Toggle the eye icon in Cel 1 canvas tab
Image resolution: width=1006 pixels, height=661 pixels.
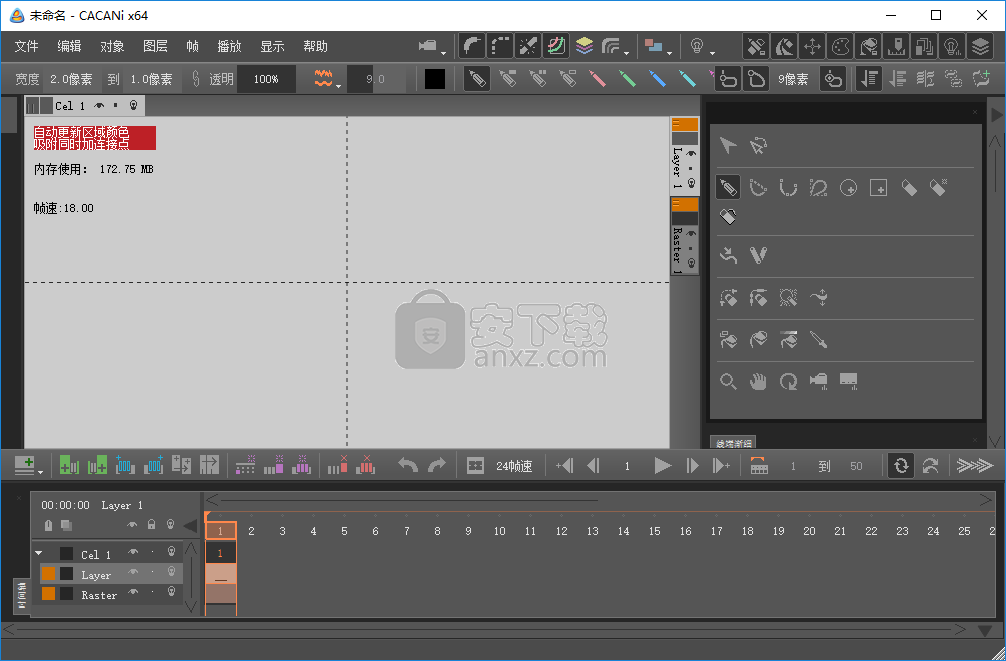[99, 105]
